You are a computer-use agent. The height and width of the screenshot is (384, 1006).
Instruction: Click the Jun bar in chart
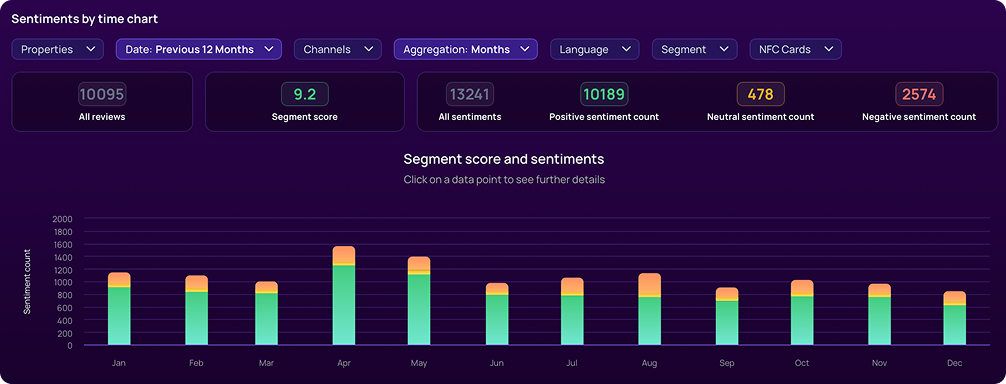[497, 315]
